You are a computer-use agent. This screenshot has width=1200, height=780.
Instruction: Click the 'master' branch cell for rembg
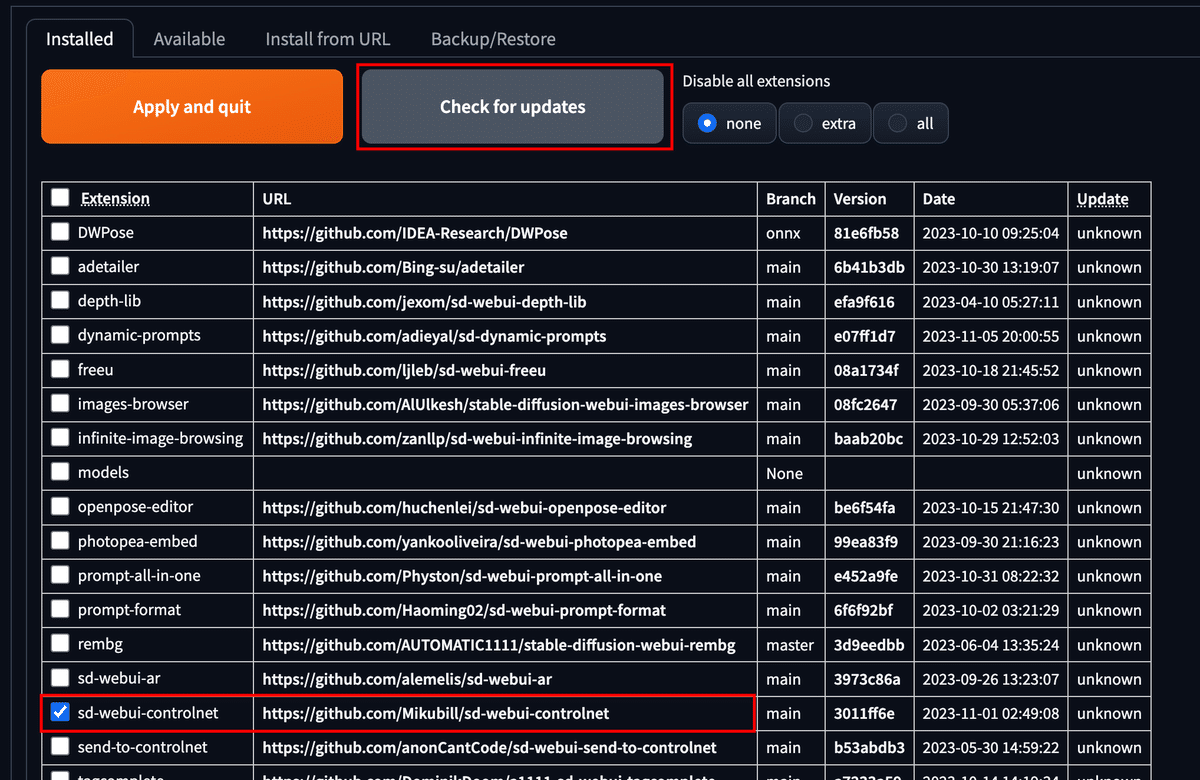pyautogui.click(x=790, y=645)
